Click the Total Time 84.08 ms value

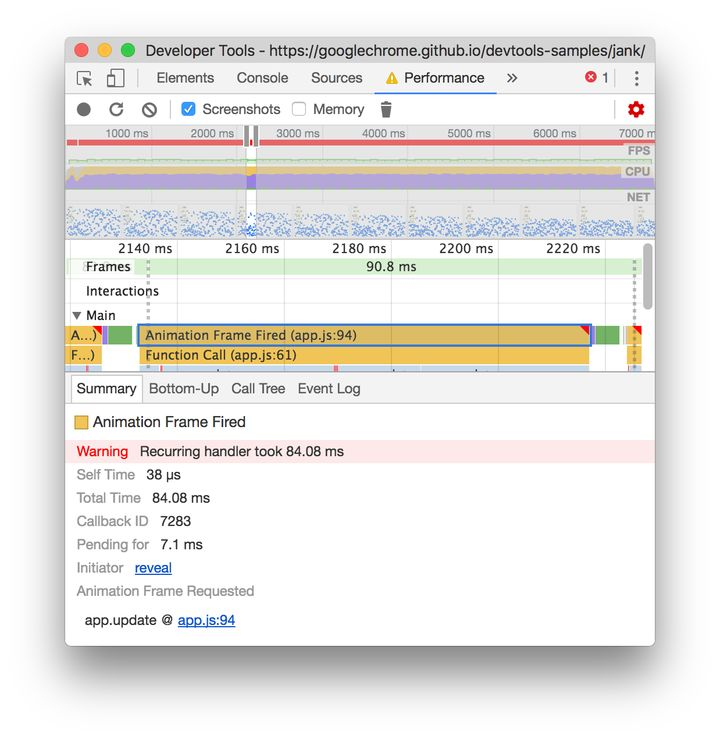click(x=181, y=498)
